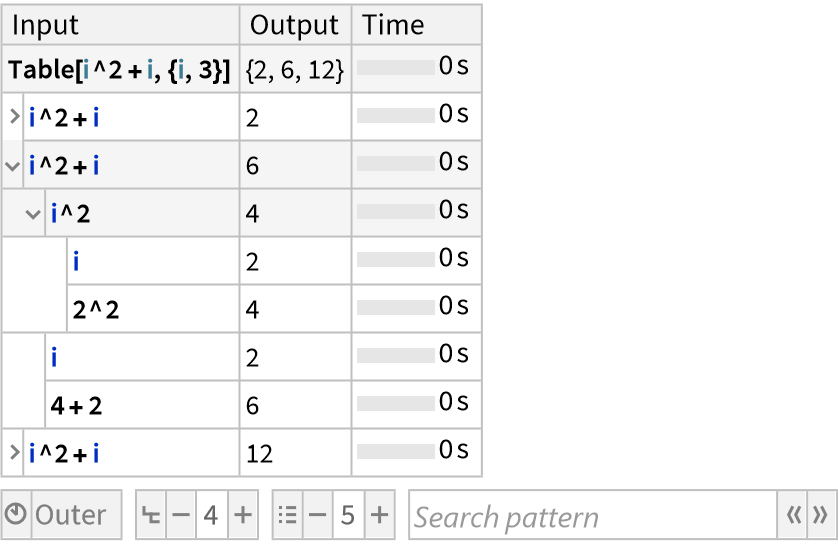This screenshot has width=838, height=544.
Task: Click the Output column header
Action: [x=295, y=25]
